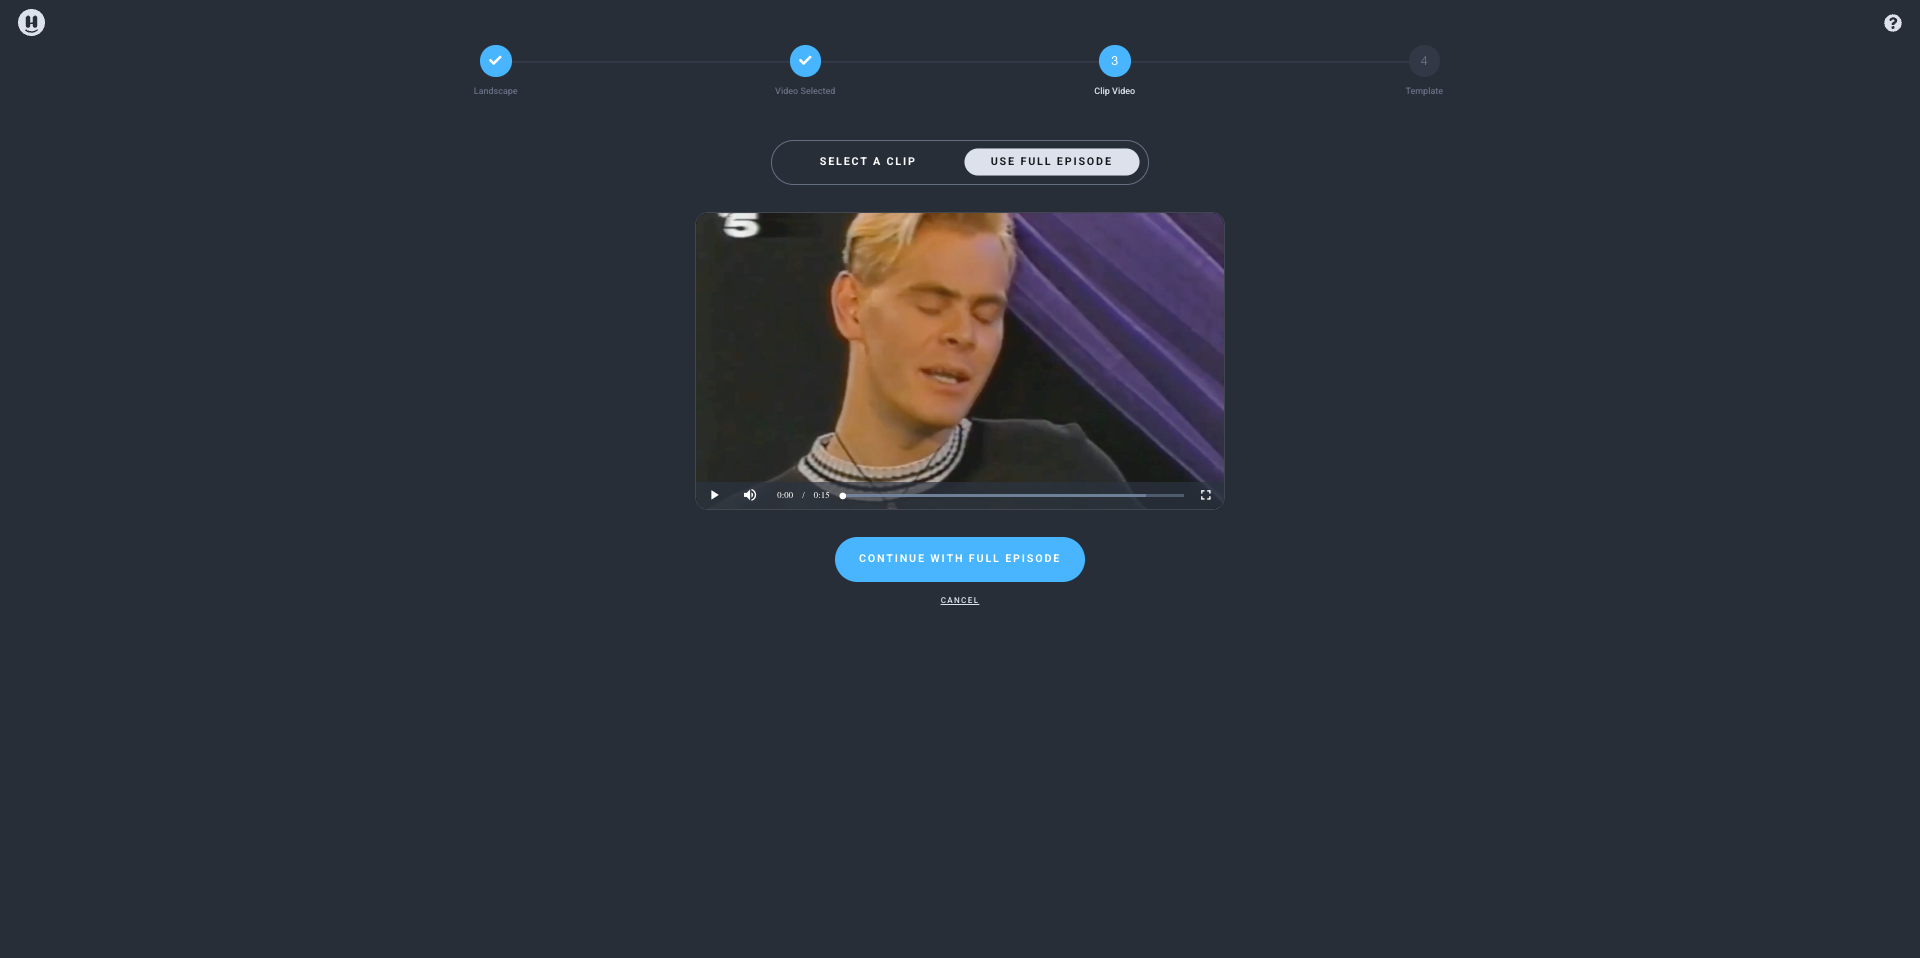Click the 0:15 duration text
Viewport: 1920px width, 958px height.
click(x=821, y=495)
